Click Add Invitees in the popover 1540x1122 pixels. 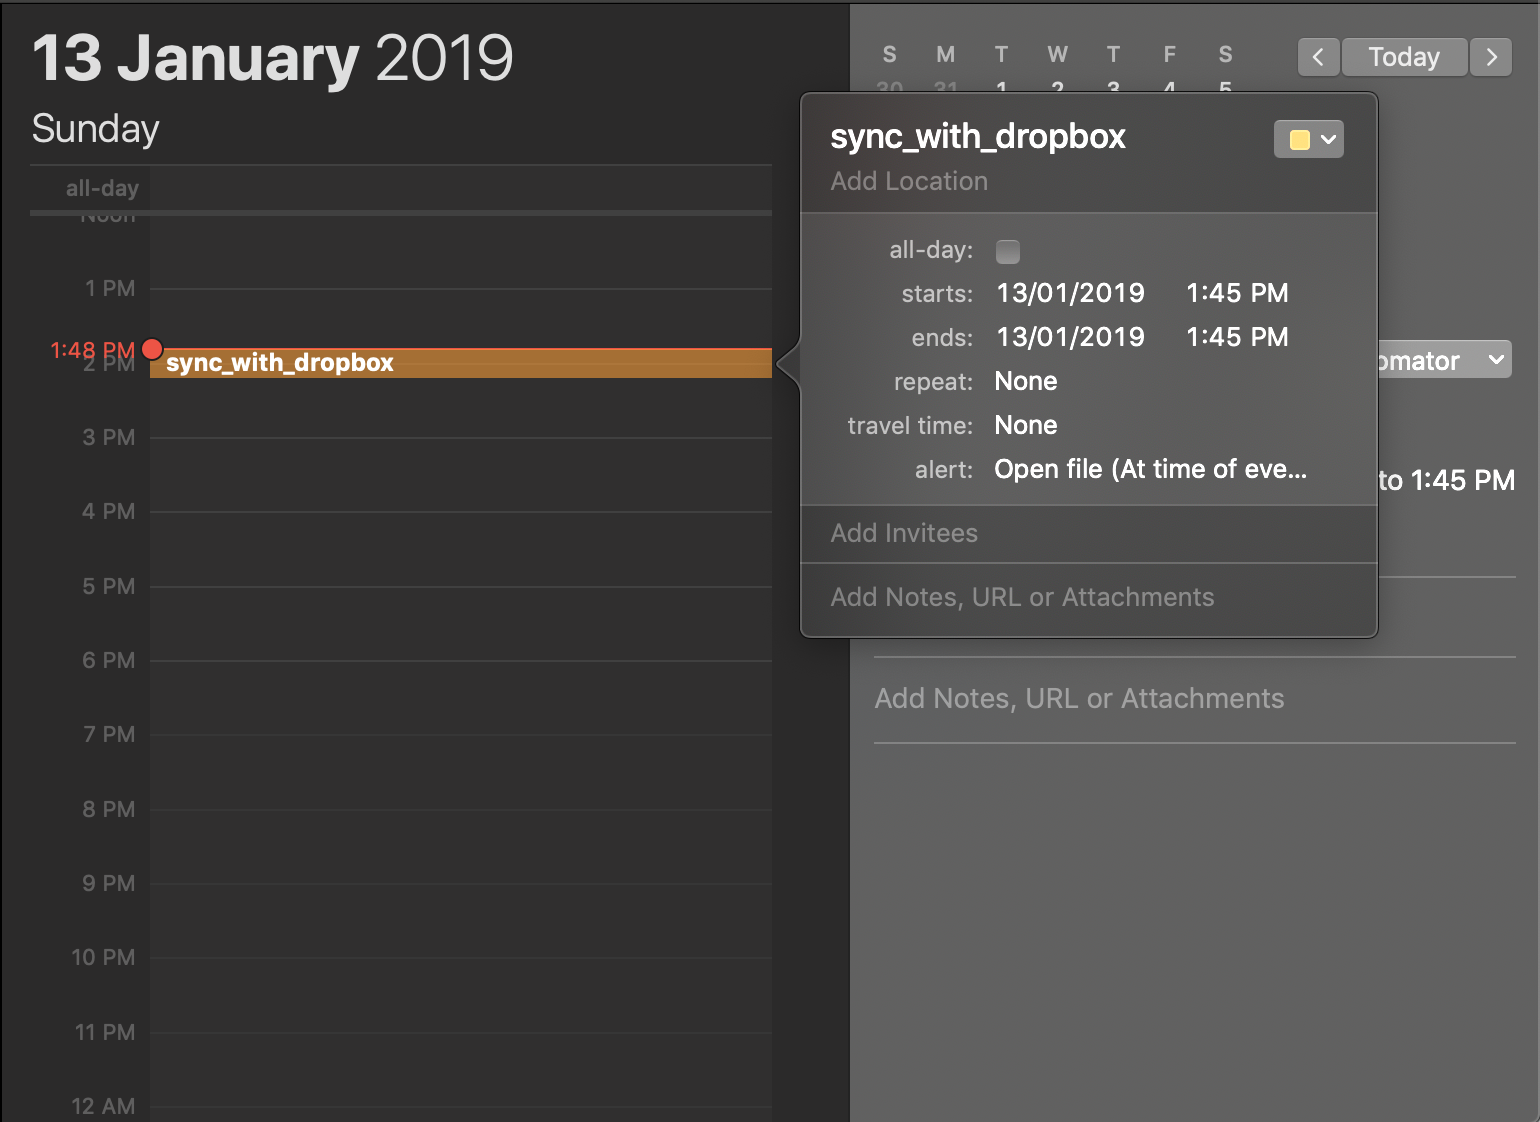904,533
